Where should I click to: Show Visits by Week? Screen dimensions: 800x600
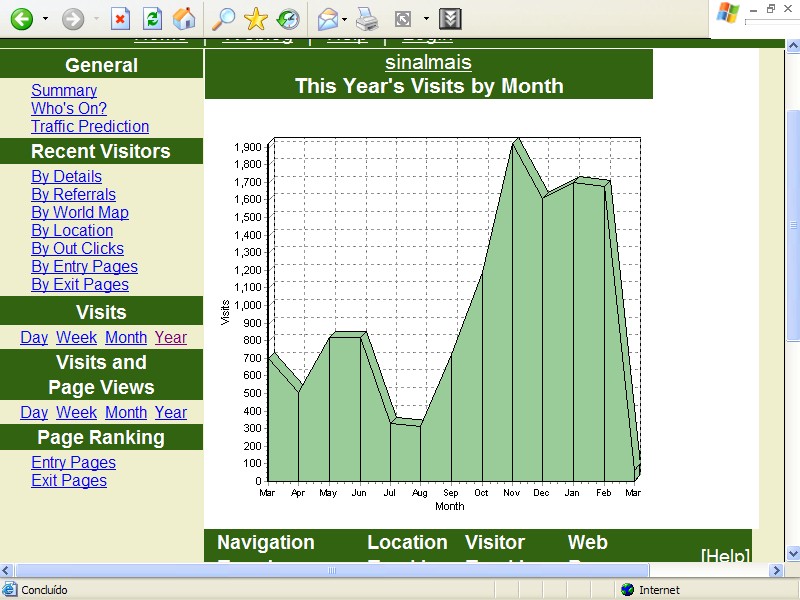click(77, 337)
